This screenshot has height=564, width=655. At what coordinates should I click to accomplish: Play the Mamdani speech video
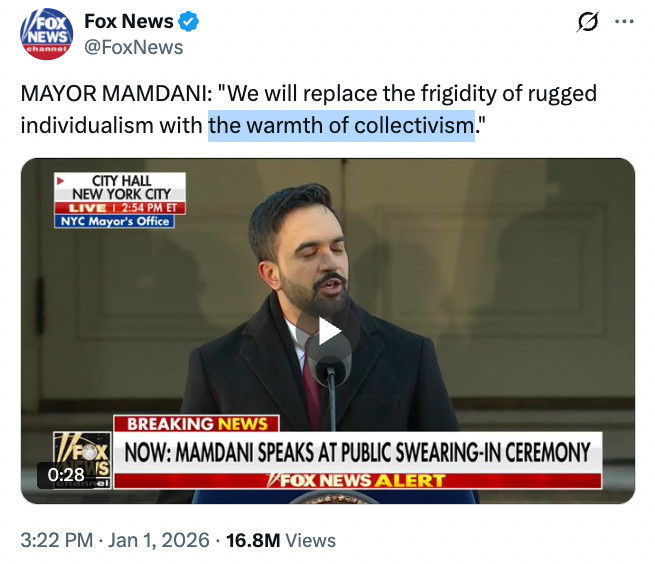click(328, 333)
